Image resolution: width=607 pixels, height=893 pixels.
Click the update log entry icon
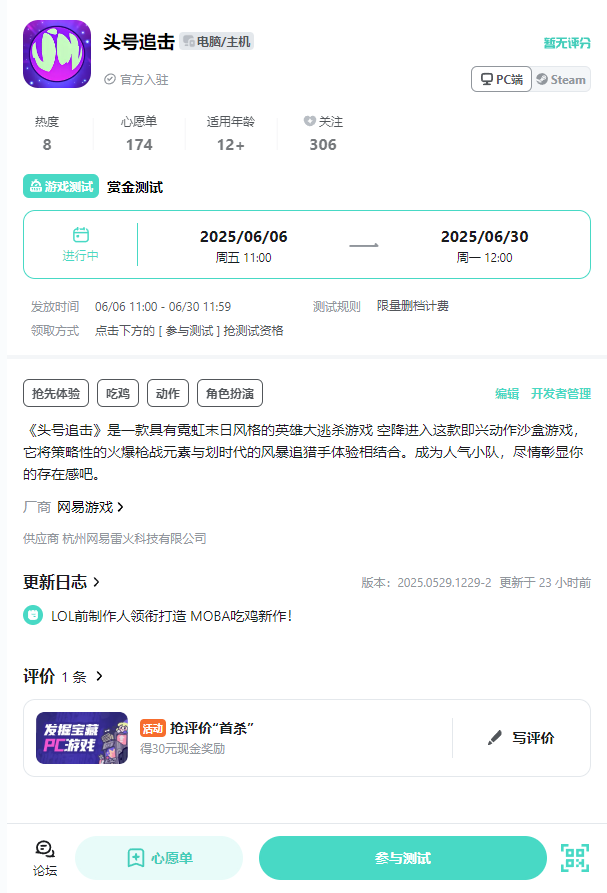pyautogui.click(x=33, y=615)
